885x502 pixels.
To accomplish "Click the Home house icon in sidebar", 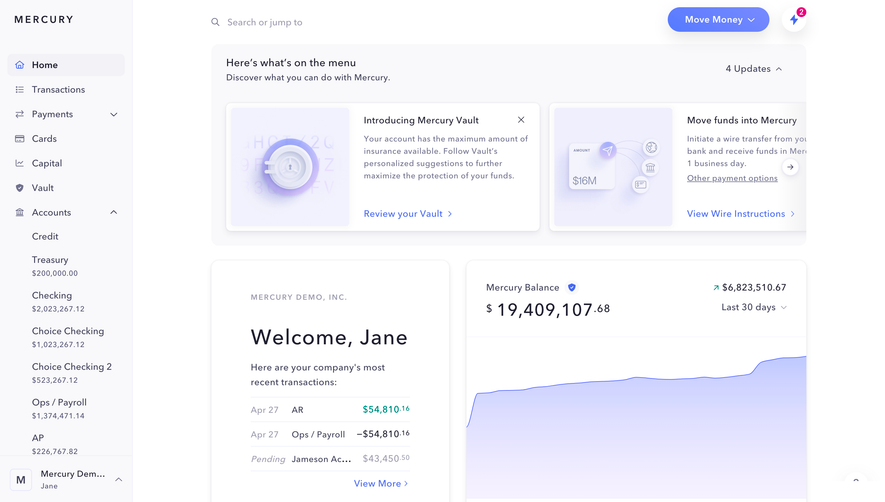I will click(20, 65).
